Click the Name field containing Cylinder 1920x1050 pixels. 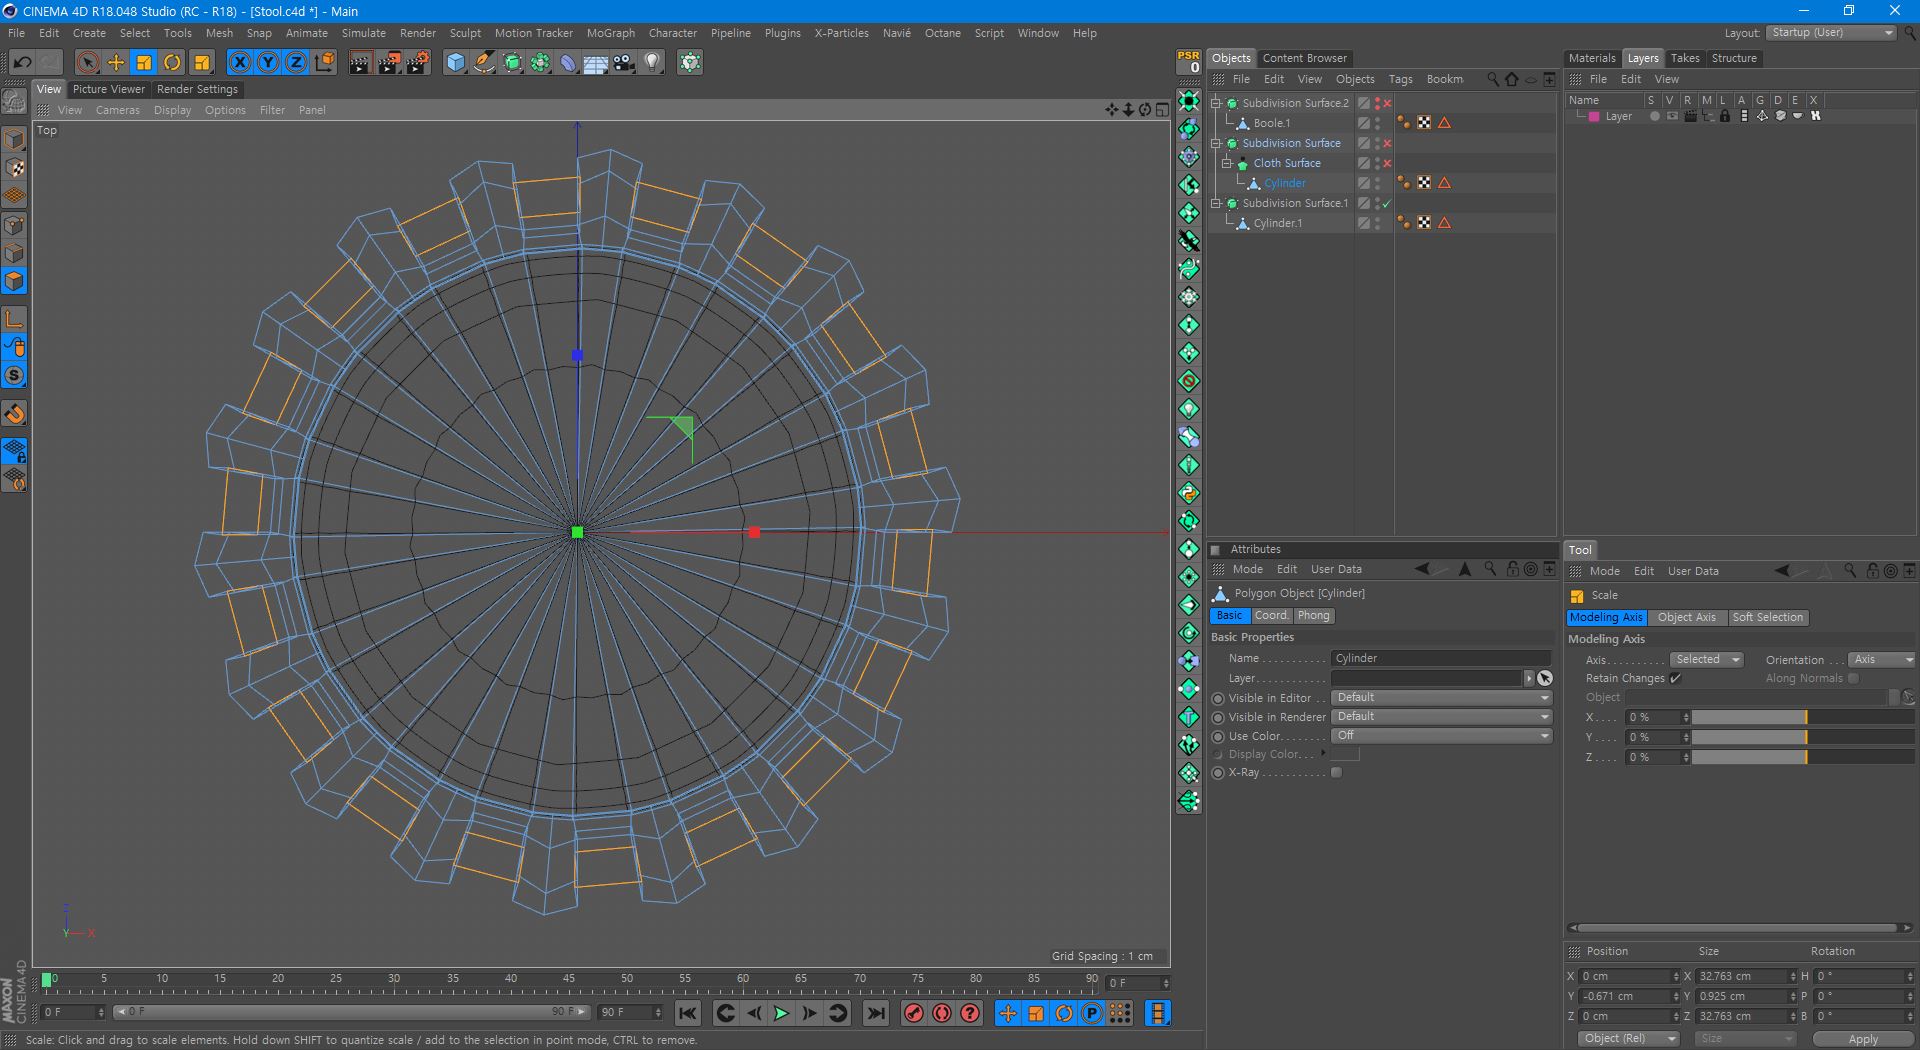[1441, 659]
